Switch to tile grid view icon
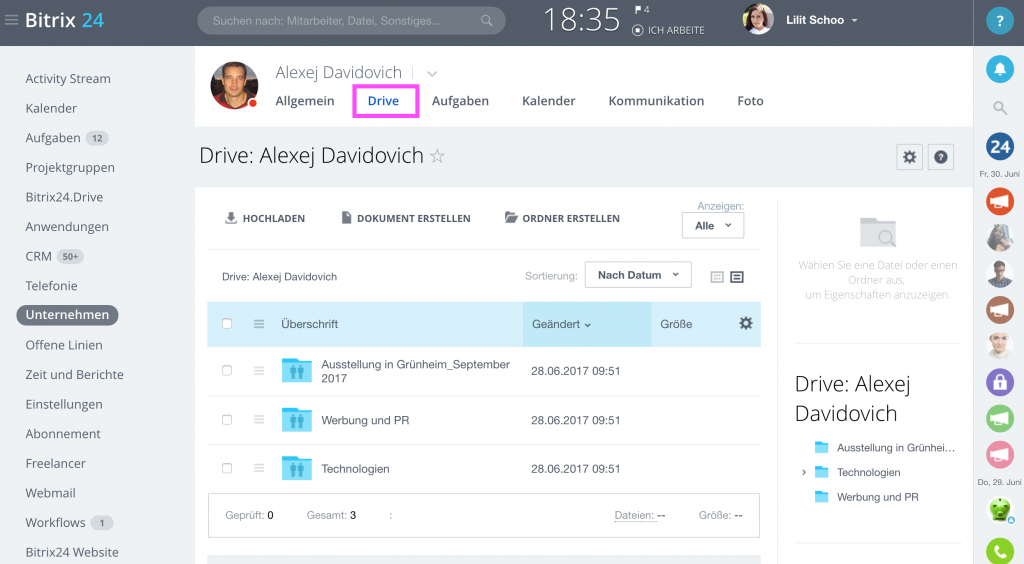1024x564 pixels. click(716, 277)
